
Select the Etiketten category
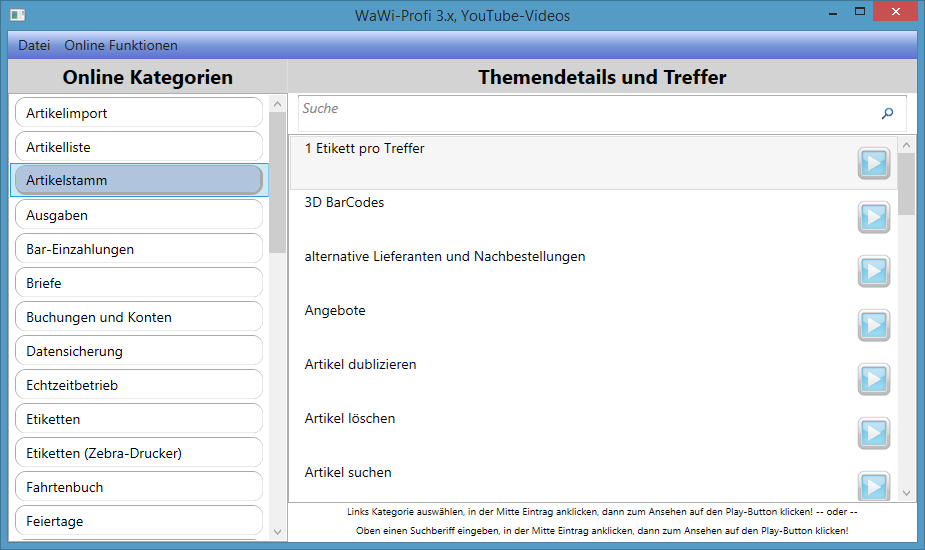tap(139, 419)
